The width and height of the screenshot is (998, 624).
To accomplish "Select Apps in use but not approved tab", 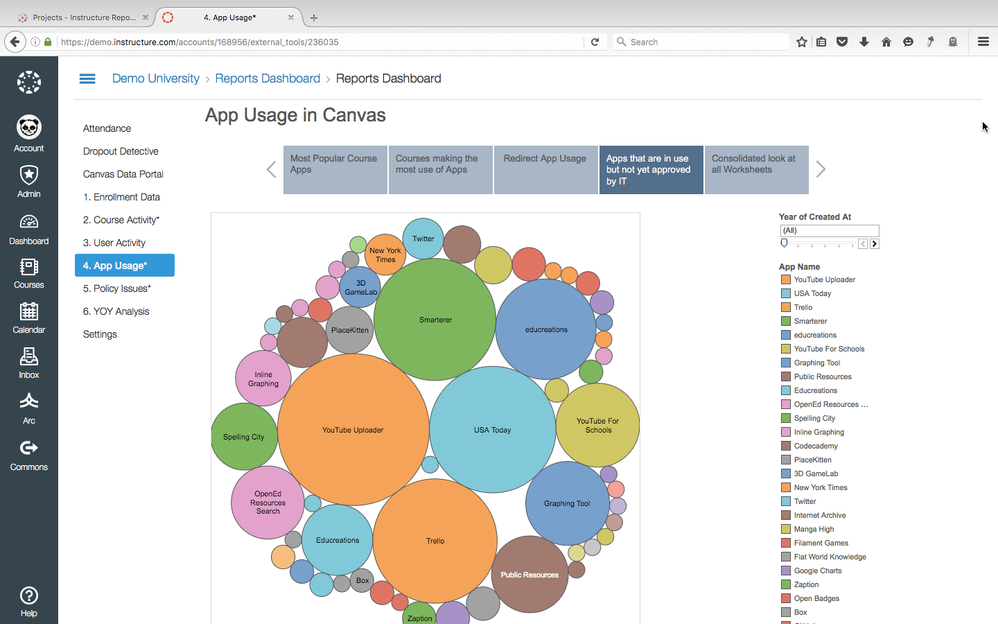I will click(x=651, y=170).
